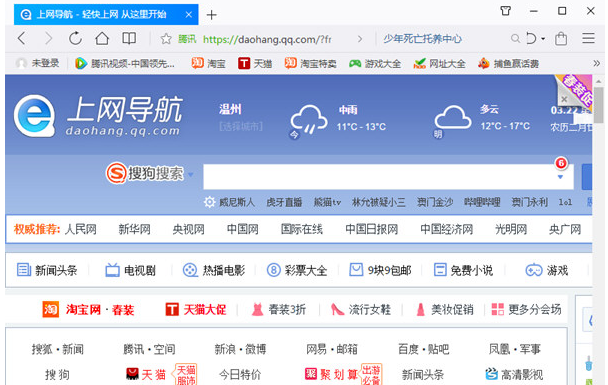The width and height of the screenshot is (608, 385).
Task: Open the browser home page icon
Action: click(102, 38)
